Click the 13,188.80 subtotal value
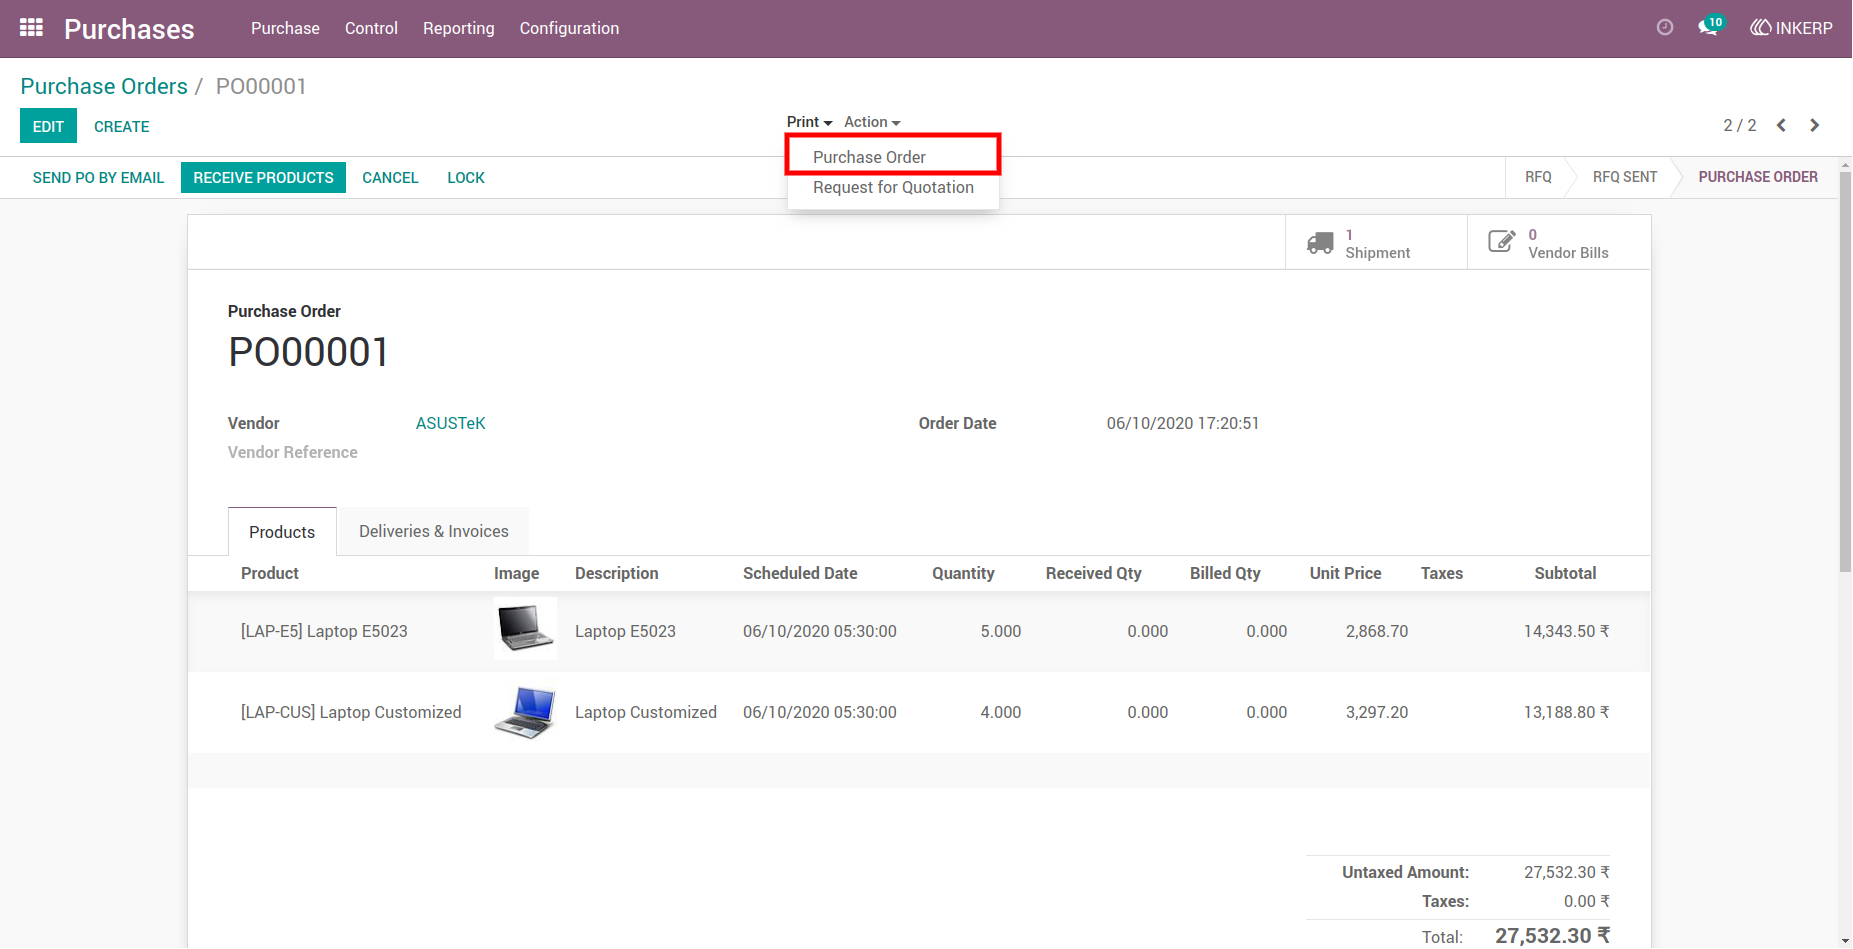This screenshot has width=1853, height=949. (1566, 712)
